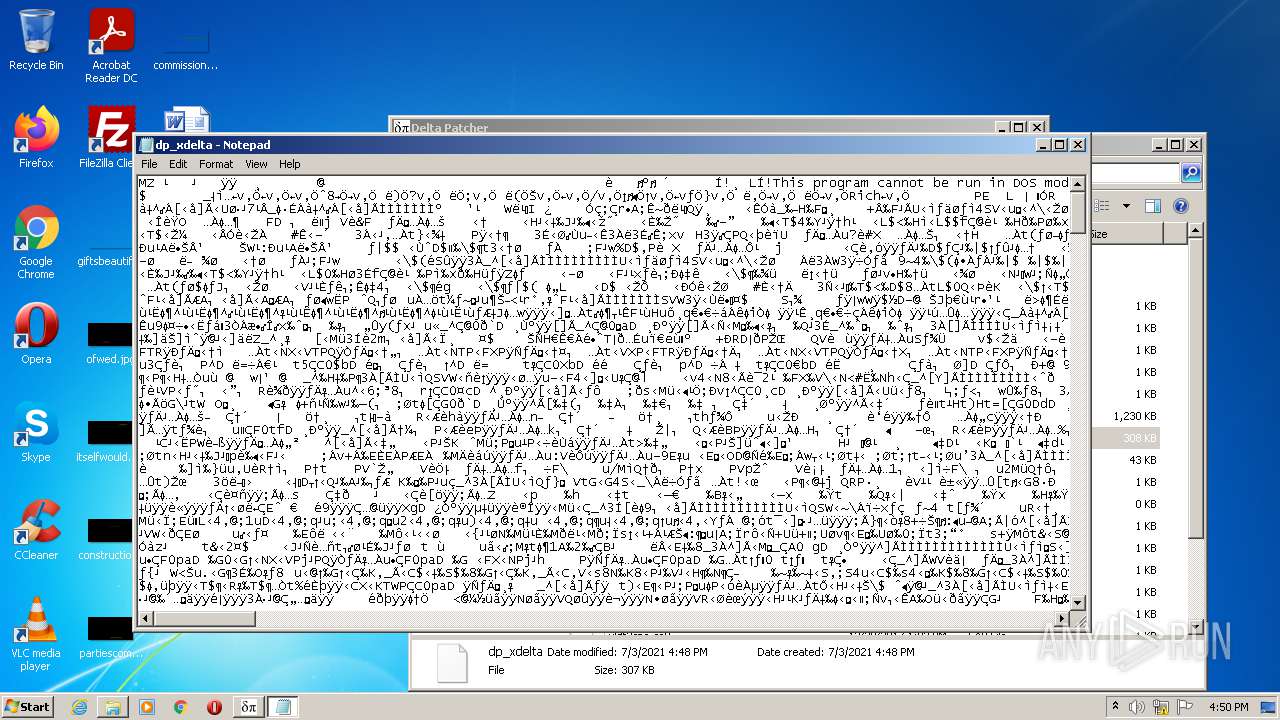
Task: Toggle the Explorer preview pane icon
Action: point(1152,206)
